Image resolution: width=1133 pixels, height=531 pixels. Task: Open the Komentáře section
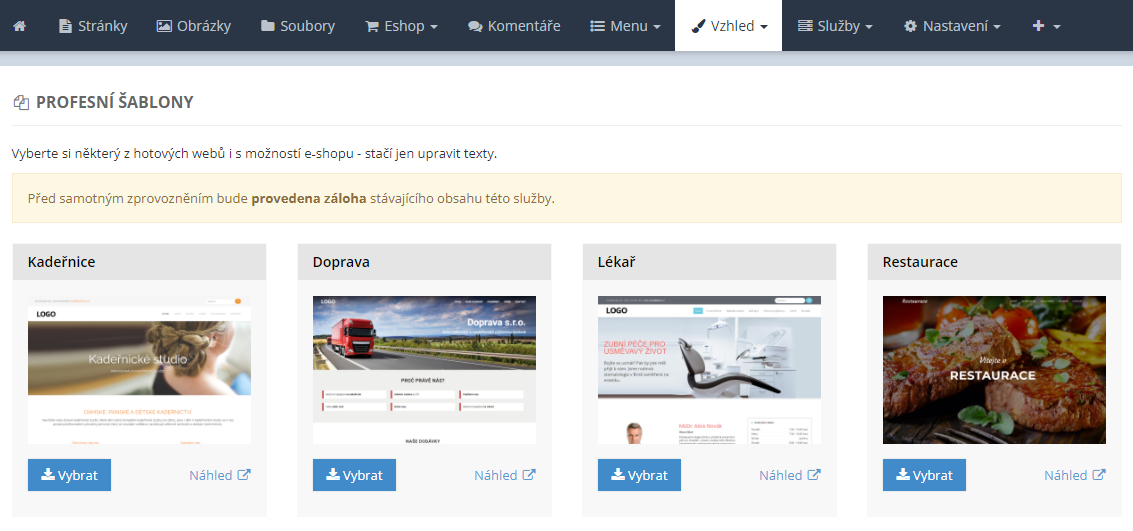coord(514,26)
